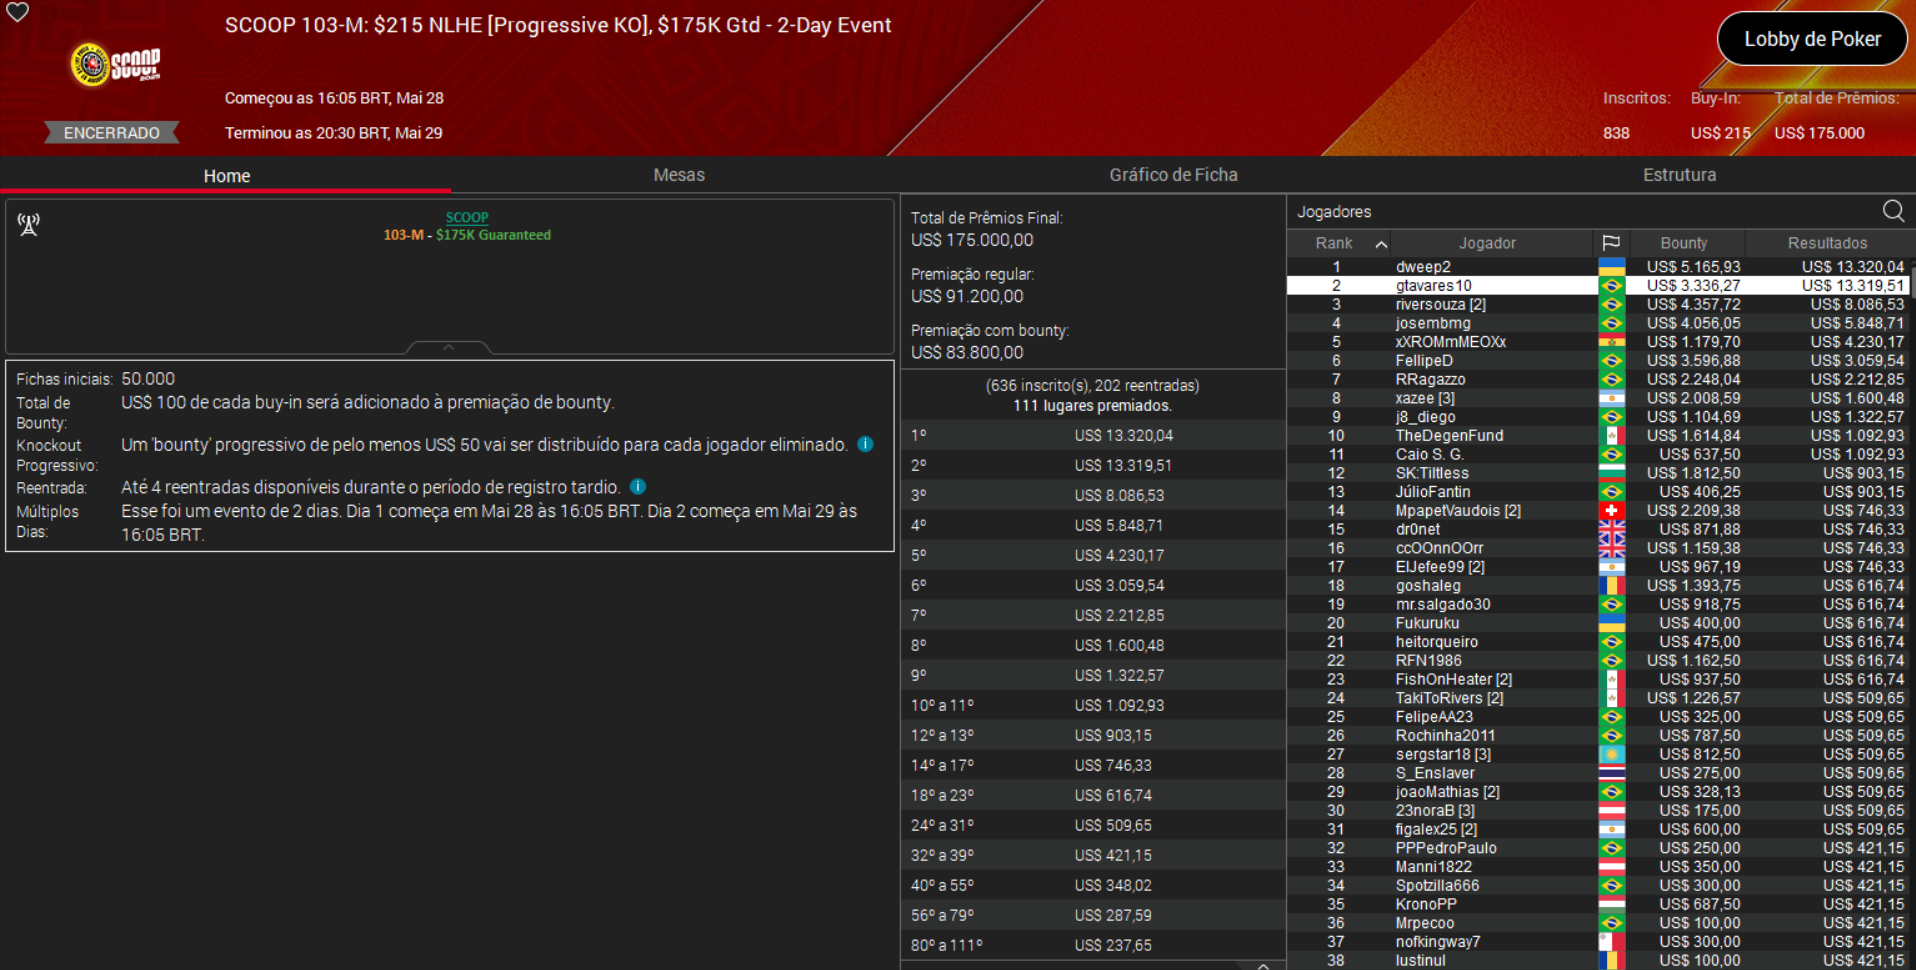Click the SCOOP logo
This screenshot has height=970, width=1916.
tap(116, 65)
